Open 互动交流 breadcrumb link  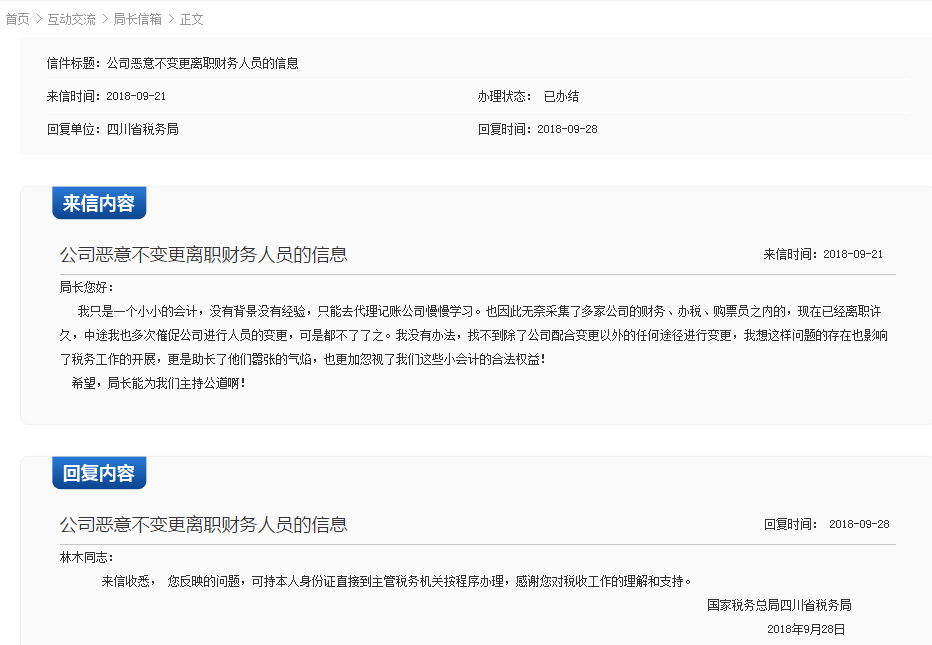pyautogui.click(x=71, y=20)
